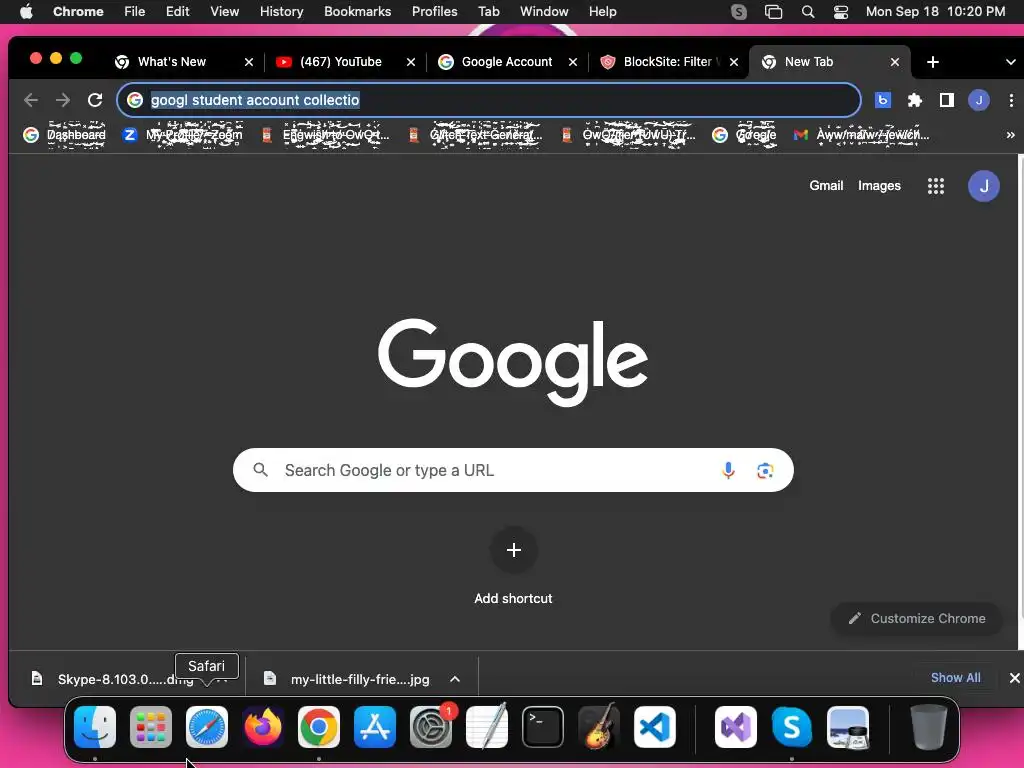
Task: Open the Dashboard bookmark
Action: [x=64, y=135]
